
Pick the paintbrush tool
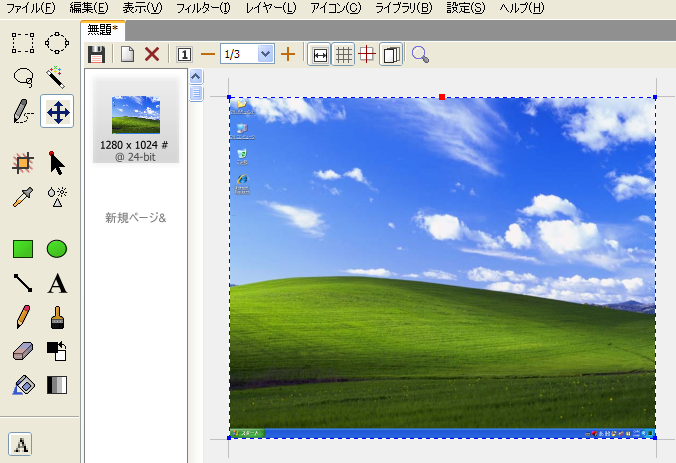57,317
